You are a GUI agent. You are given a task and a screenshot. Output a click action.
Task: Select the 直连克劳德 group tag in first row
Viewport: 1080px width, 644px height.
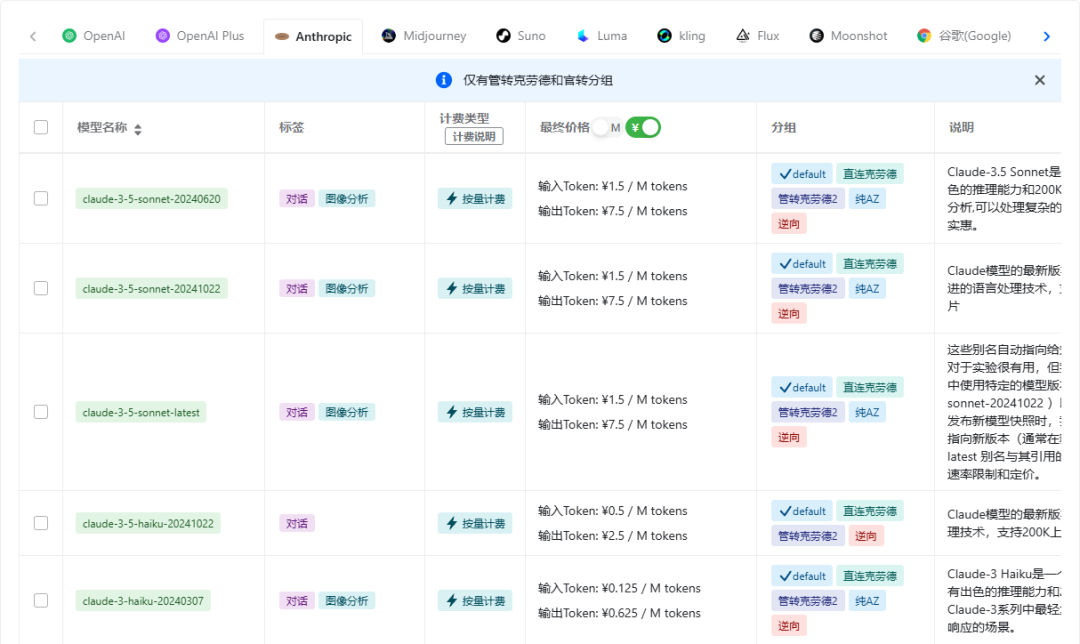869,174
